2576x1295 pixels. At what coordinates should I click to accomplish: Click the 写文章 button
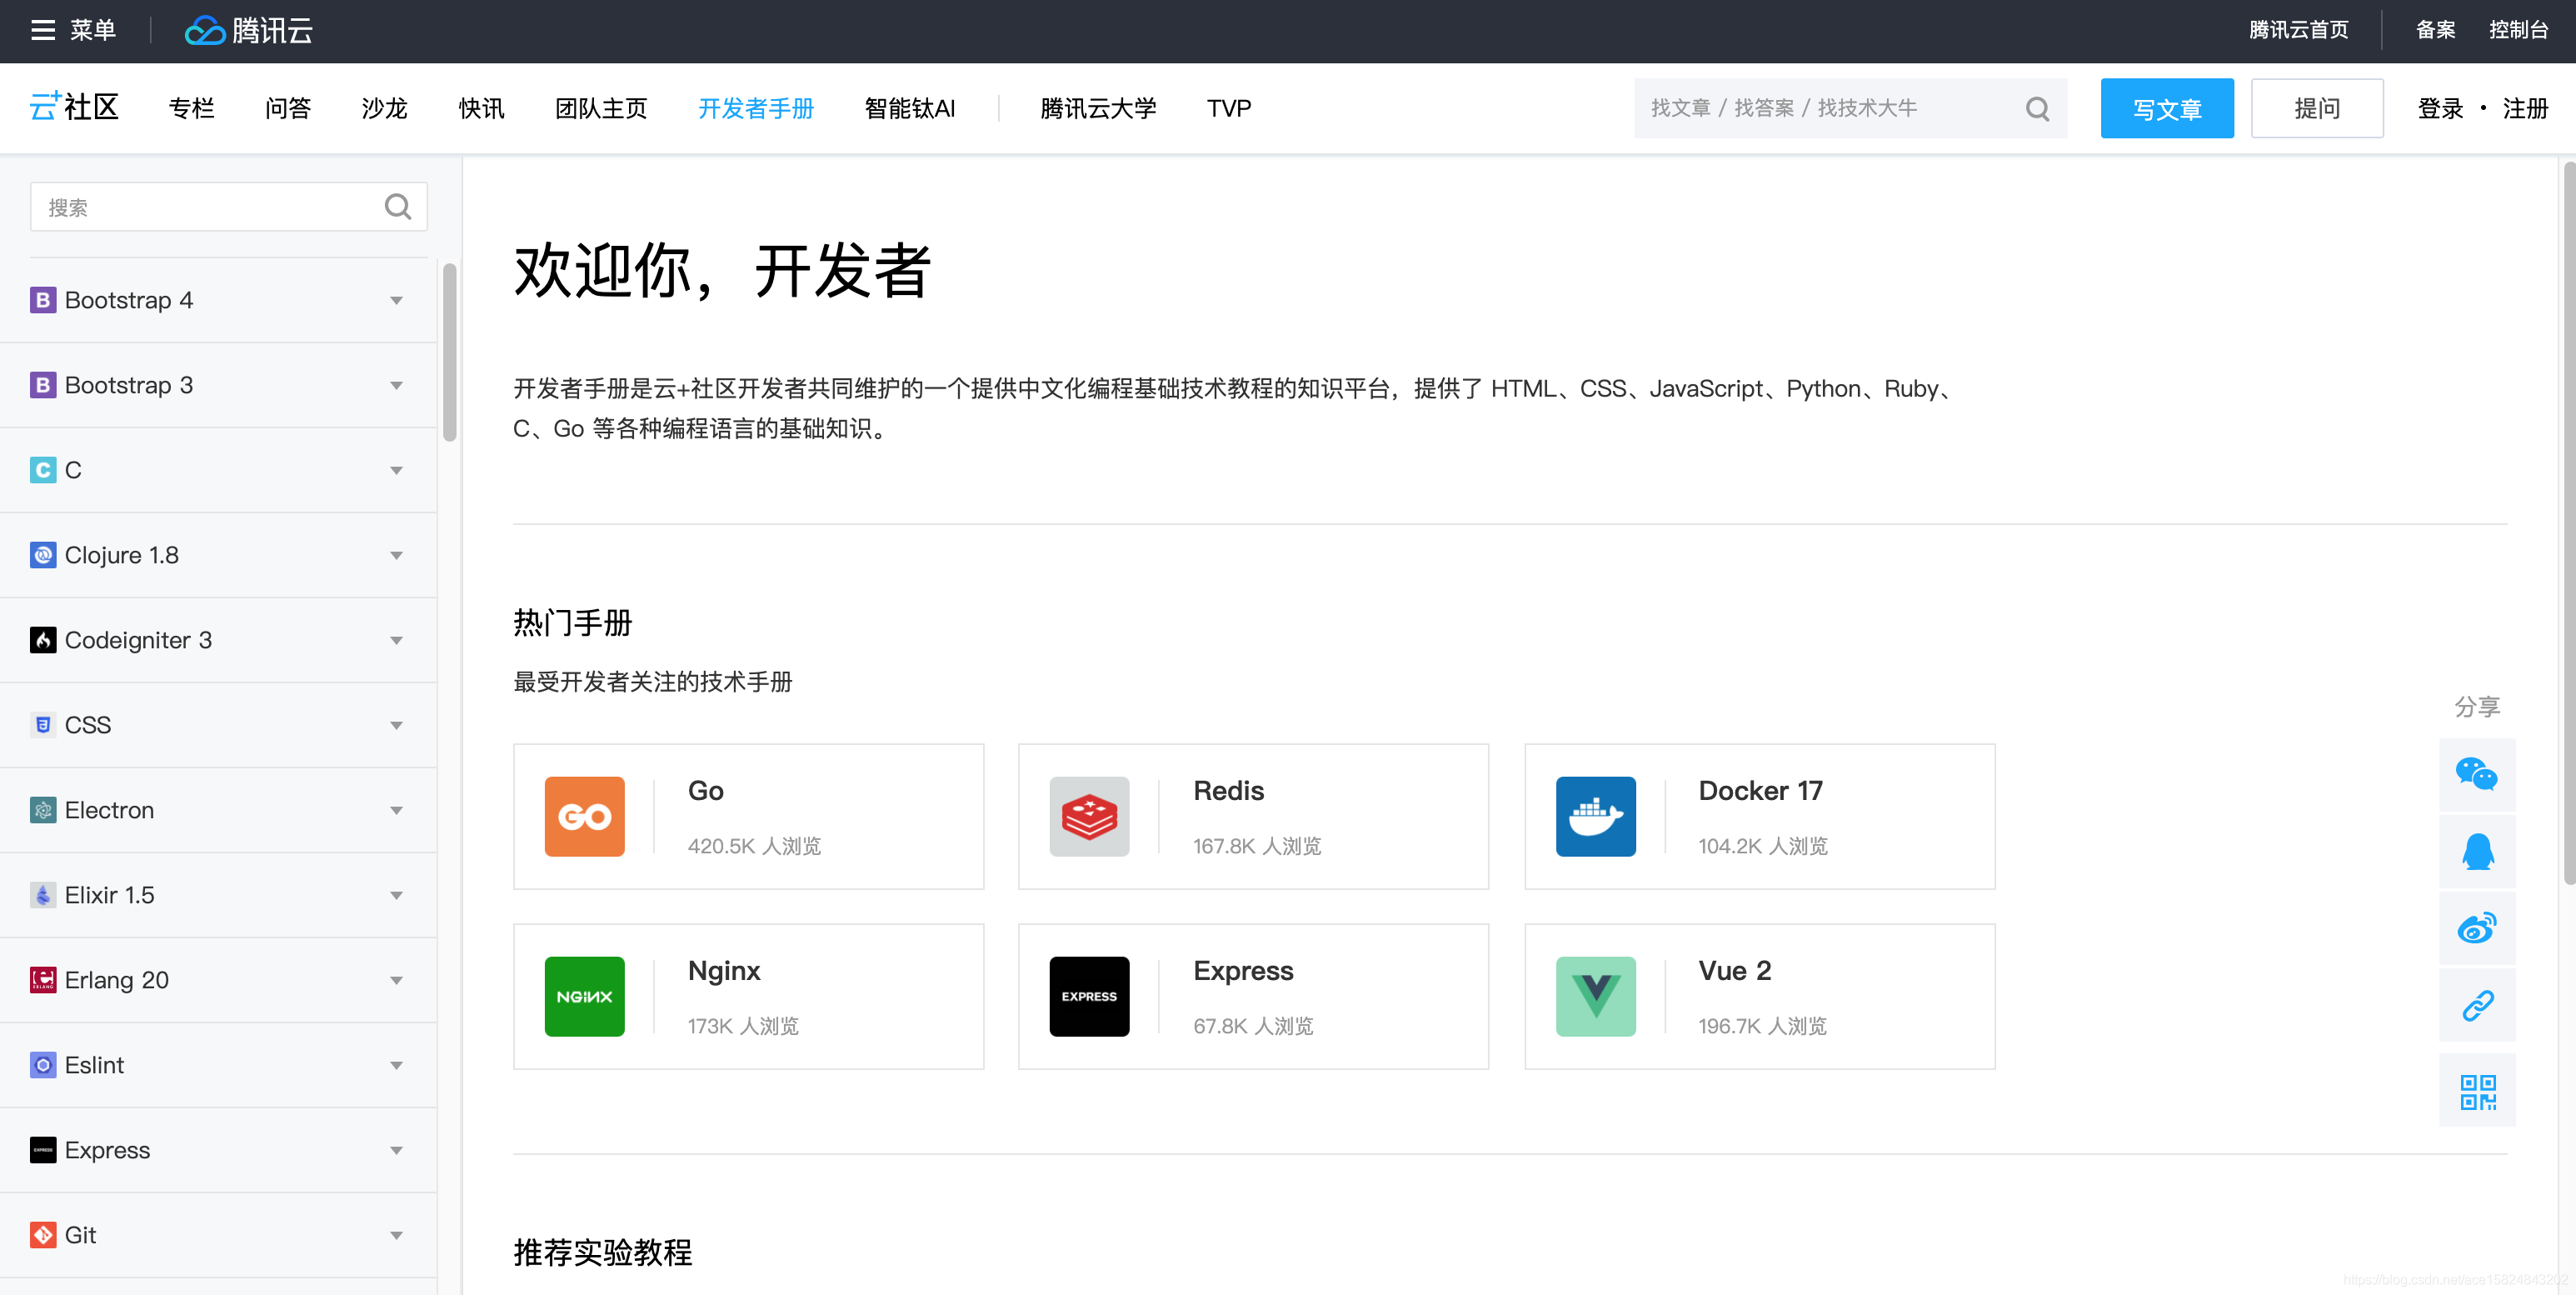tap(2167, 108)
